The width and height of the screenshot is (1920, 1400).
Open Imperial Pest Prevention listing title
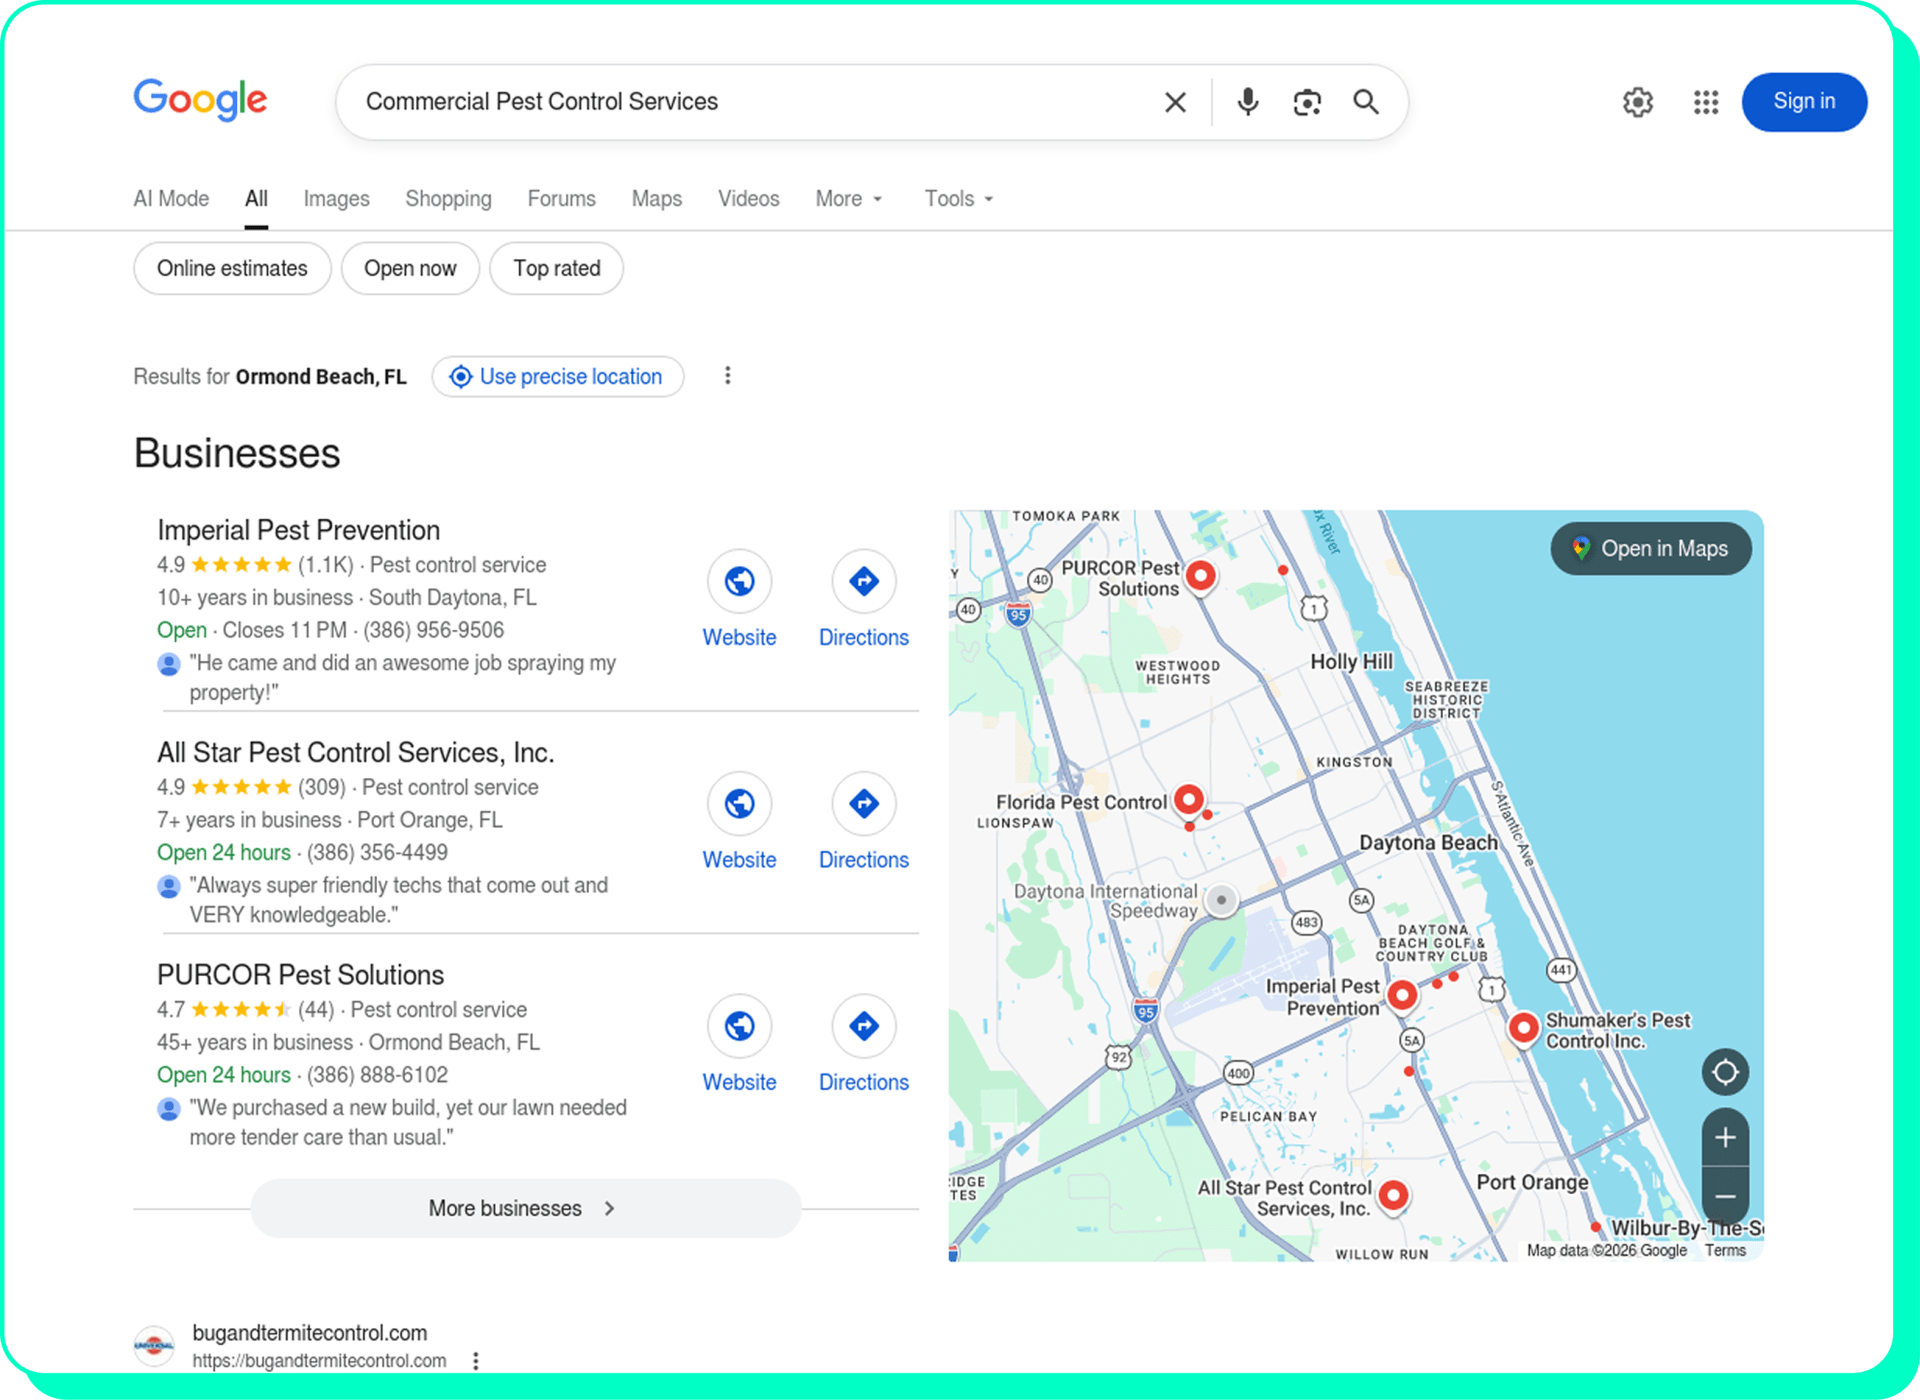point(298,530)
